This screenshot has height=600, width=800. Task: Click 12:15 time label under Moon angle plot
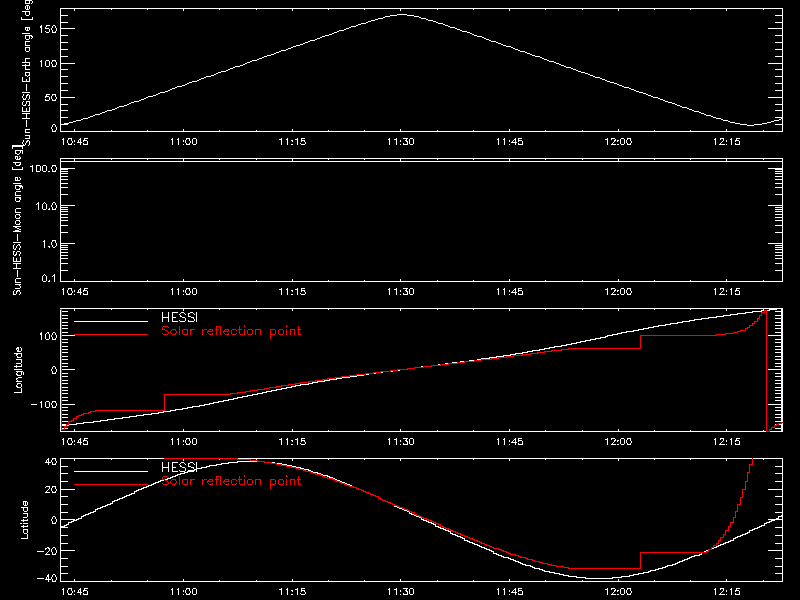(x=727, y=292)
